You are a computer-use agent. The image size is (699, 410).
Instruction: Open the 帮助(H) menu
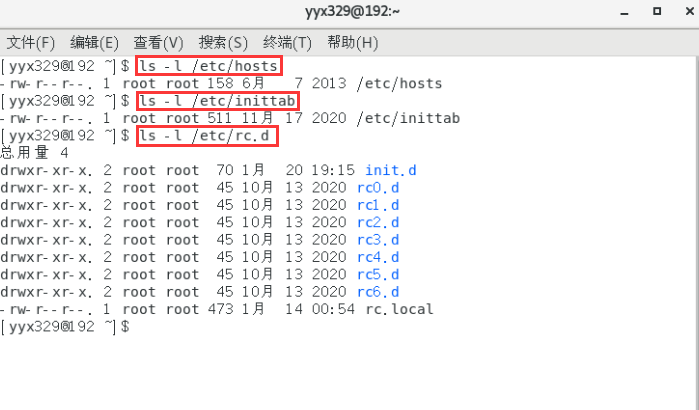(x=352, y=43)
